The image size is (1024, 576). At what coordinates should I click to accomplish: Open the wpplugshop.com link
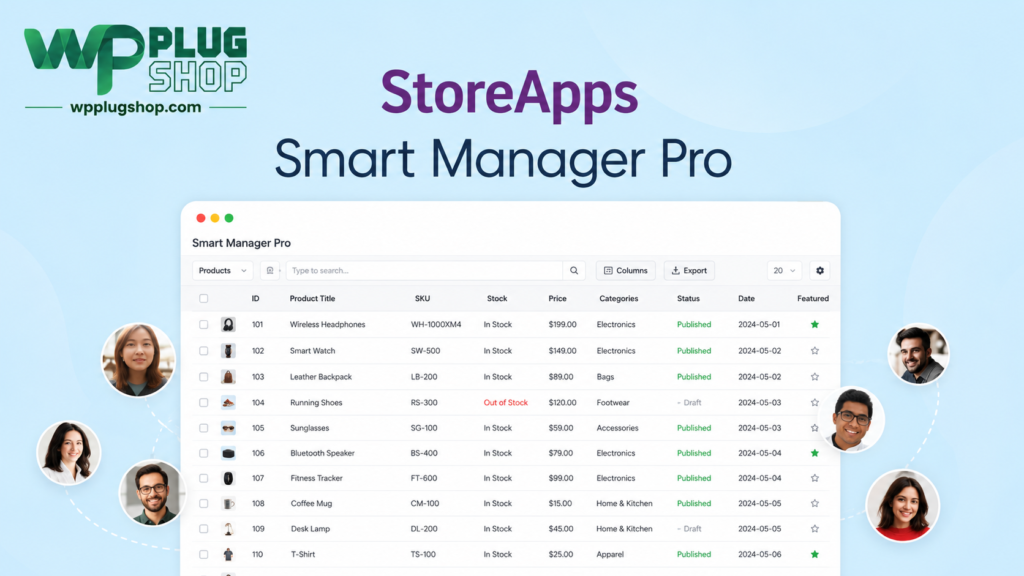pyautogui.click(x=136, y=107)
